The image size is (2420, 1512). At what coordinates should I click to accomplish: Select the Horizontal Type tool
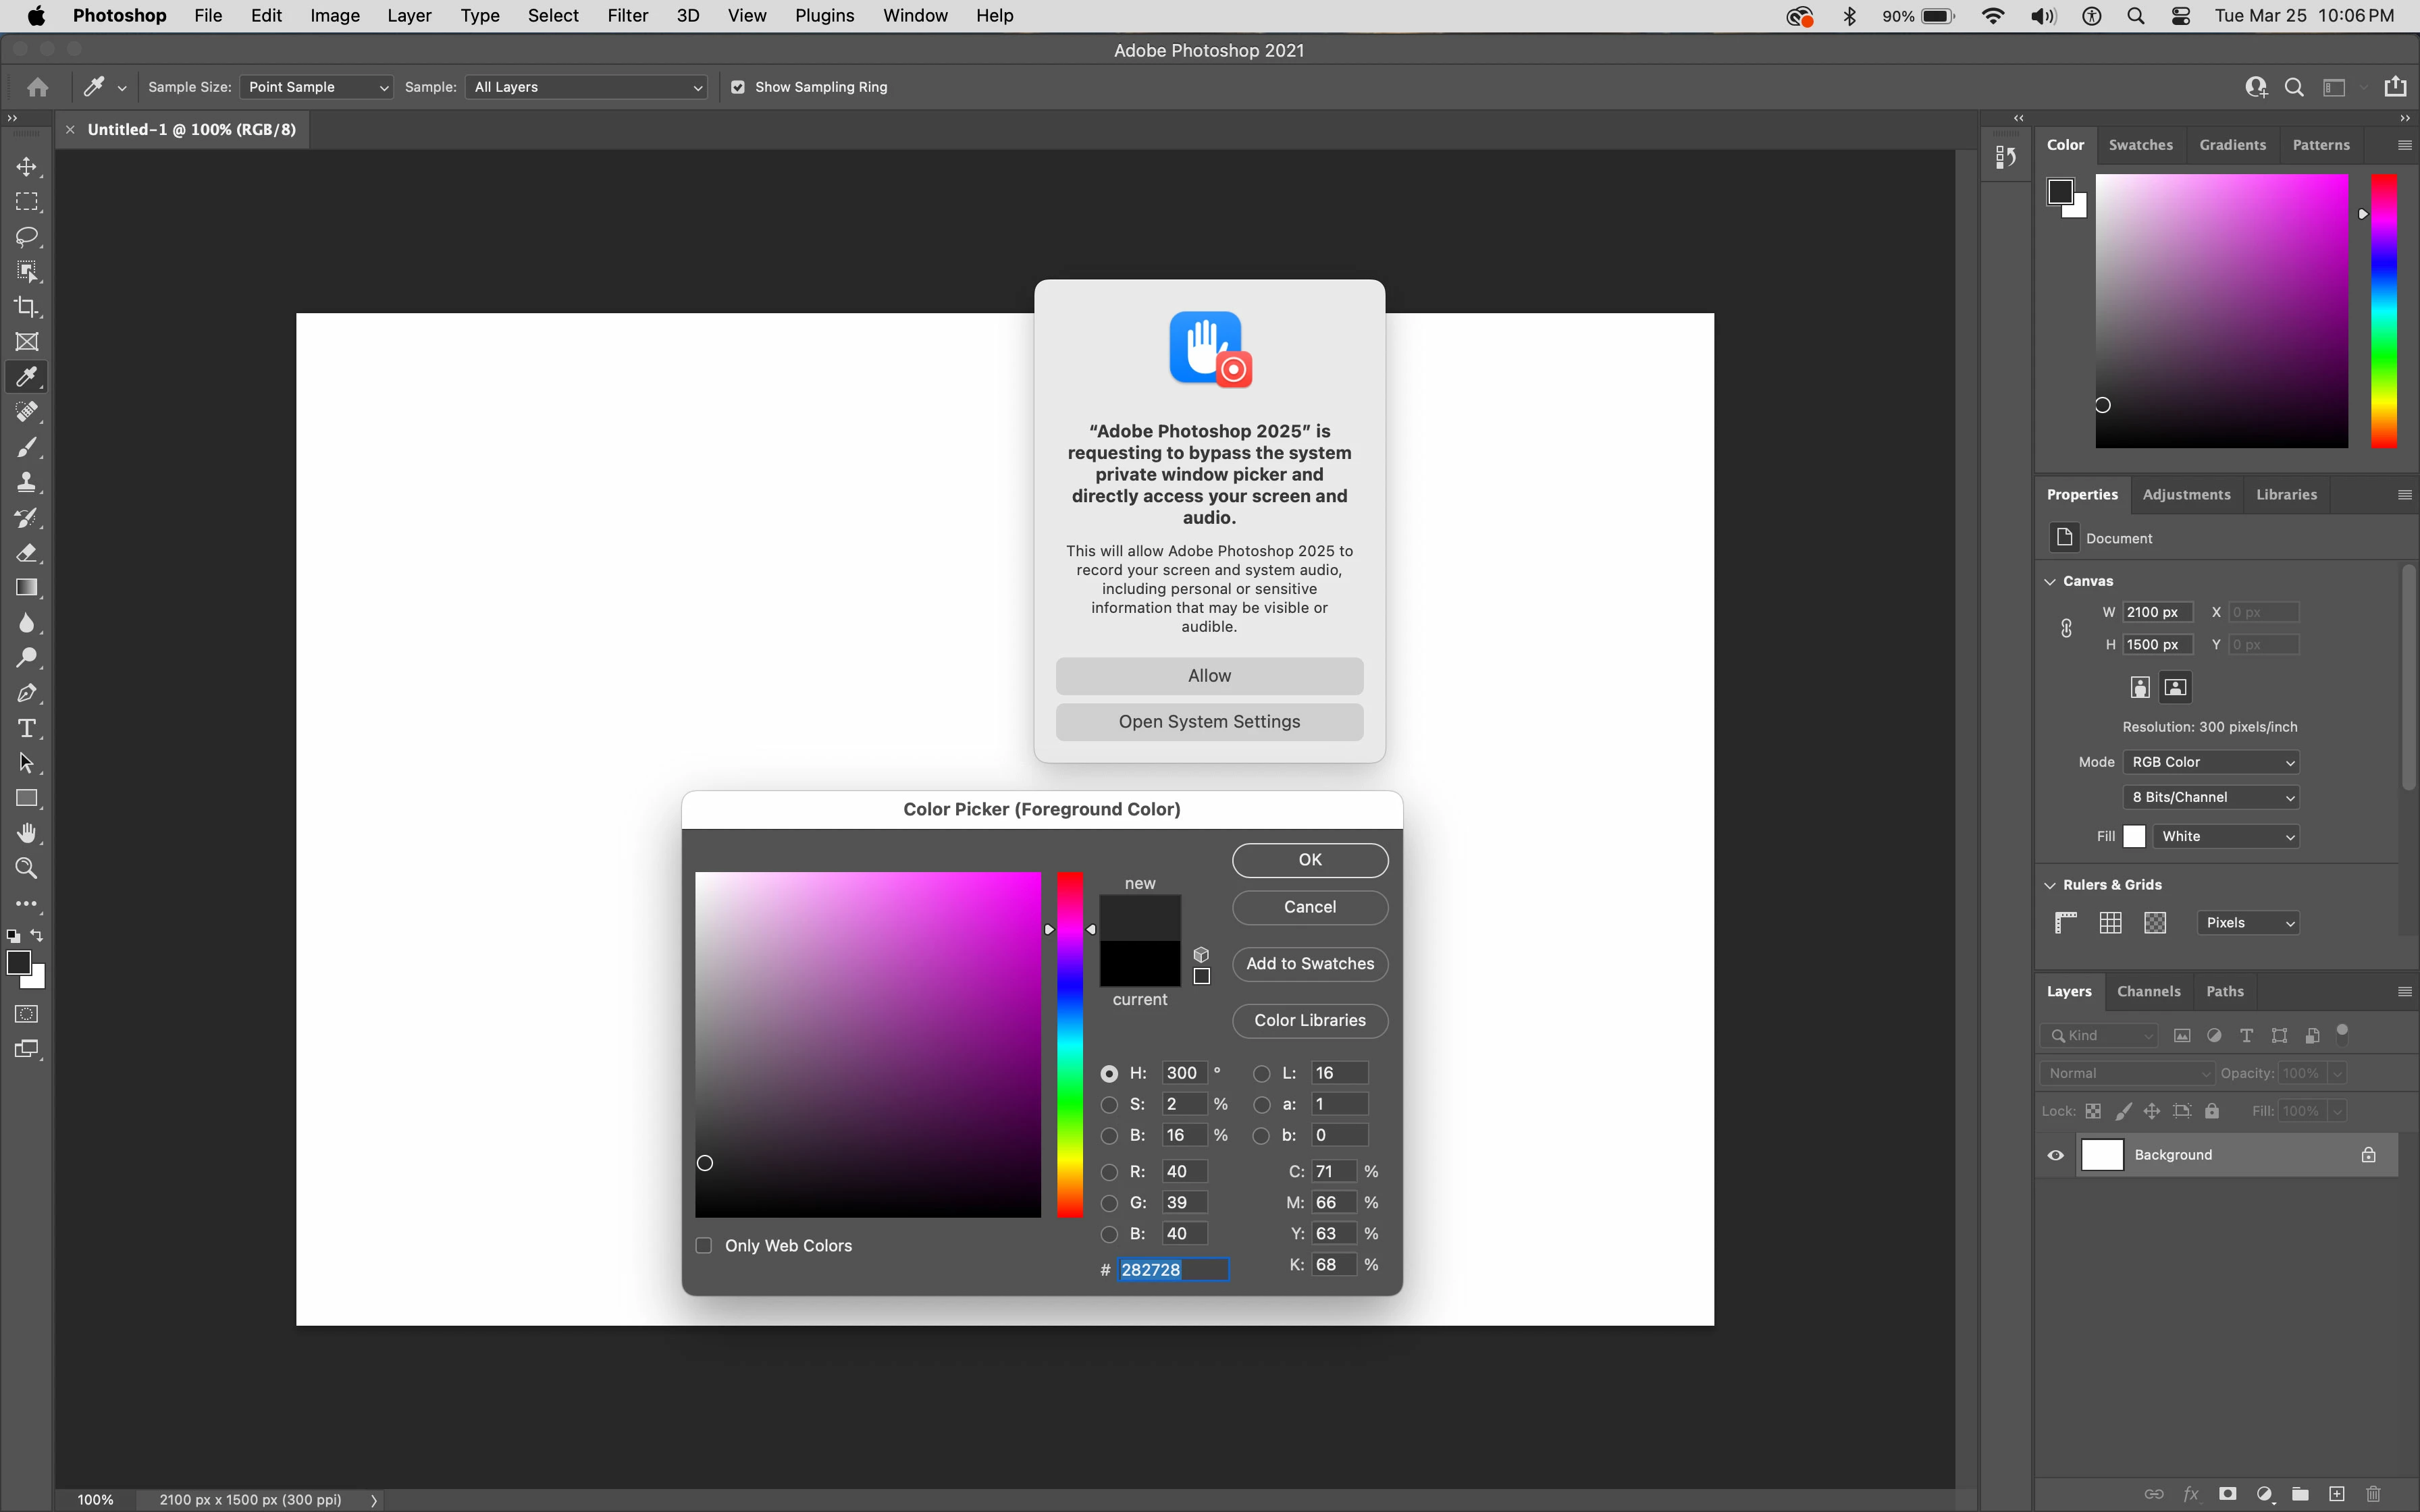pos(27,728)
